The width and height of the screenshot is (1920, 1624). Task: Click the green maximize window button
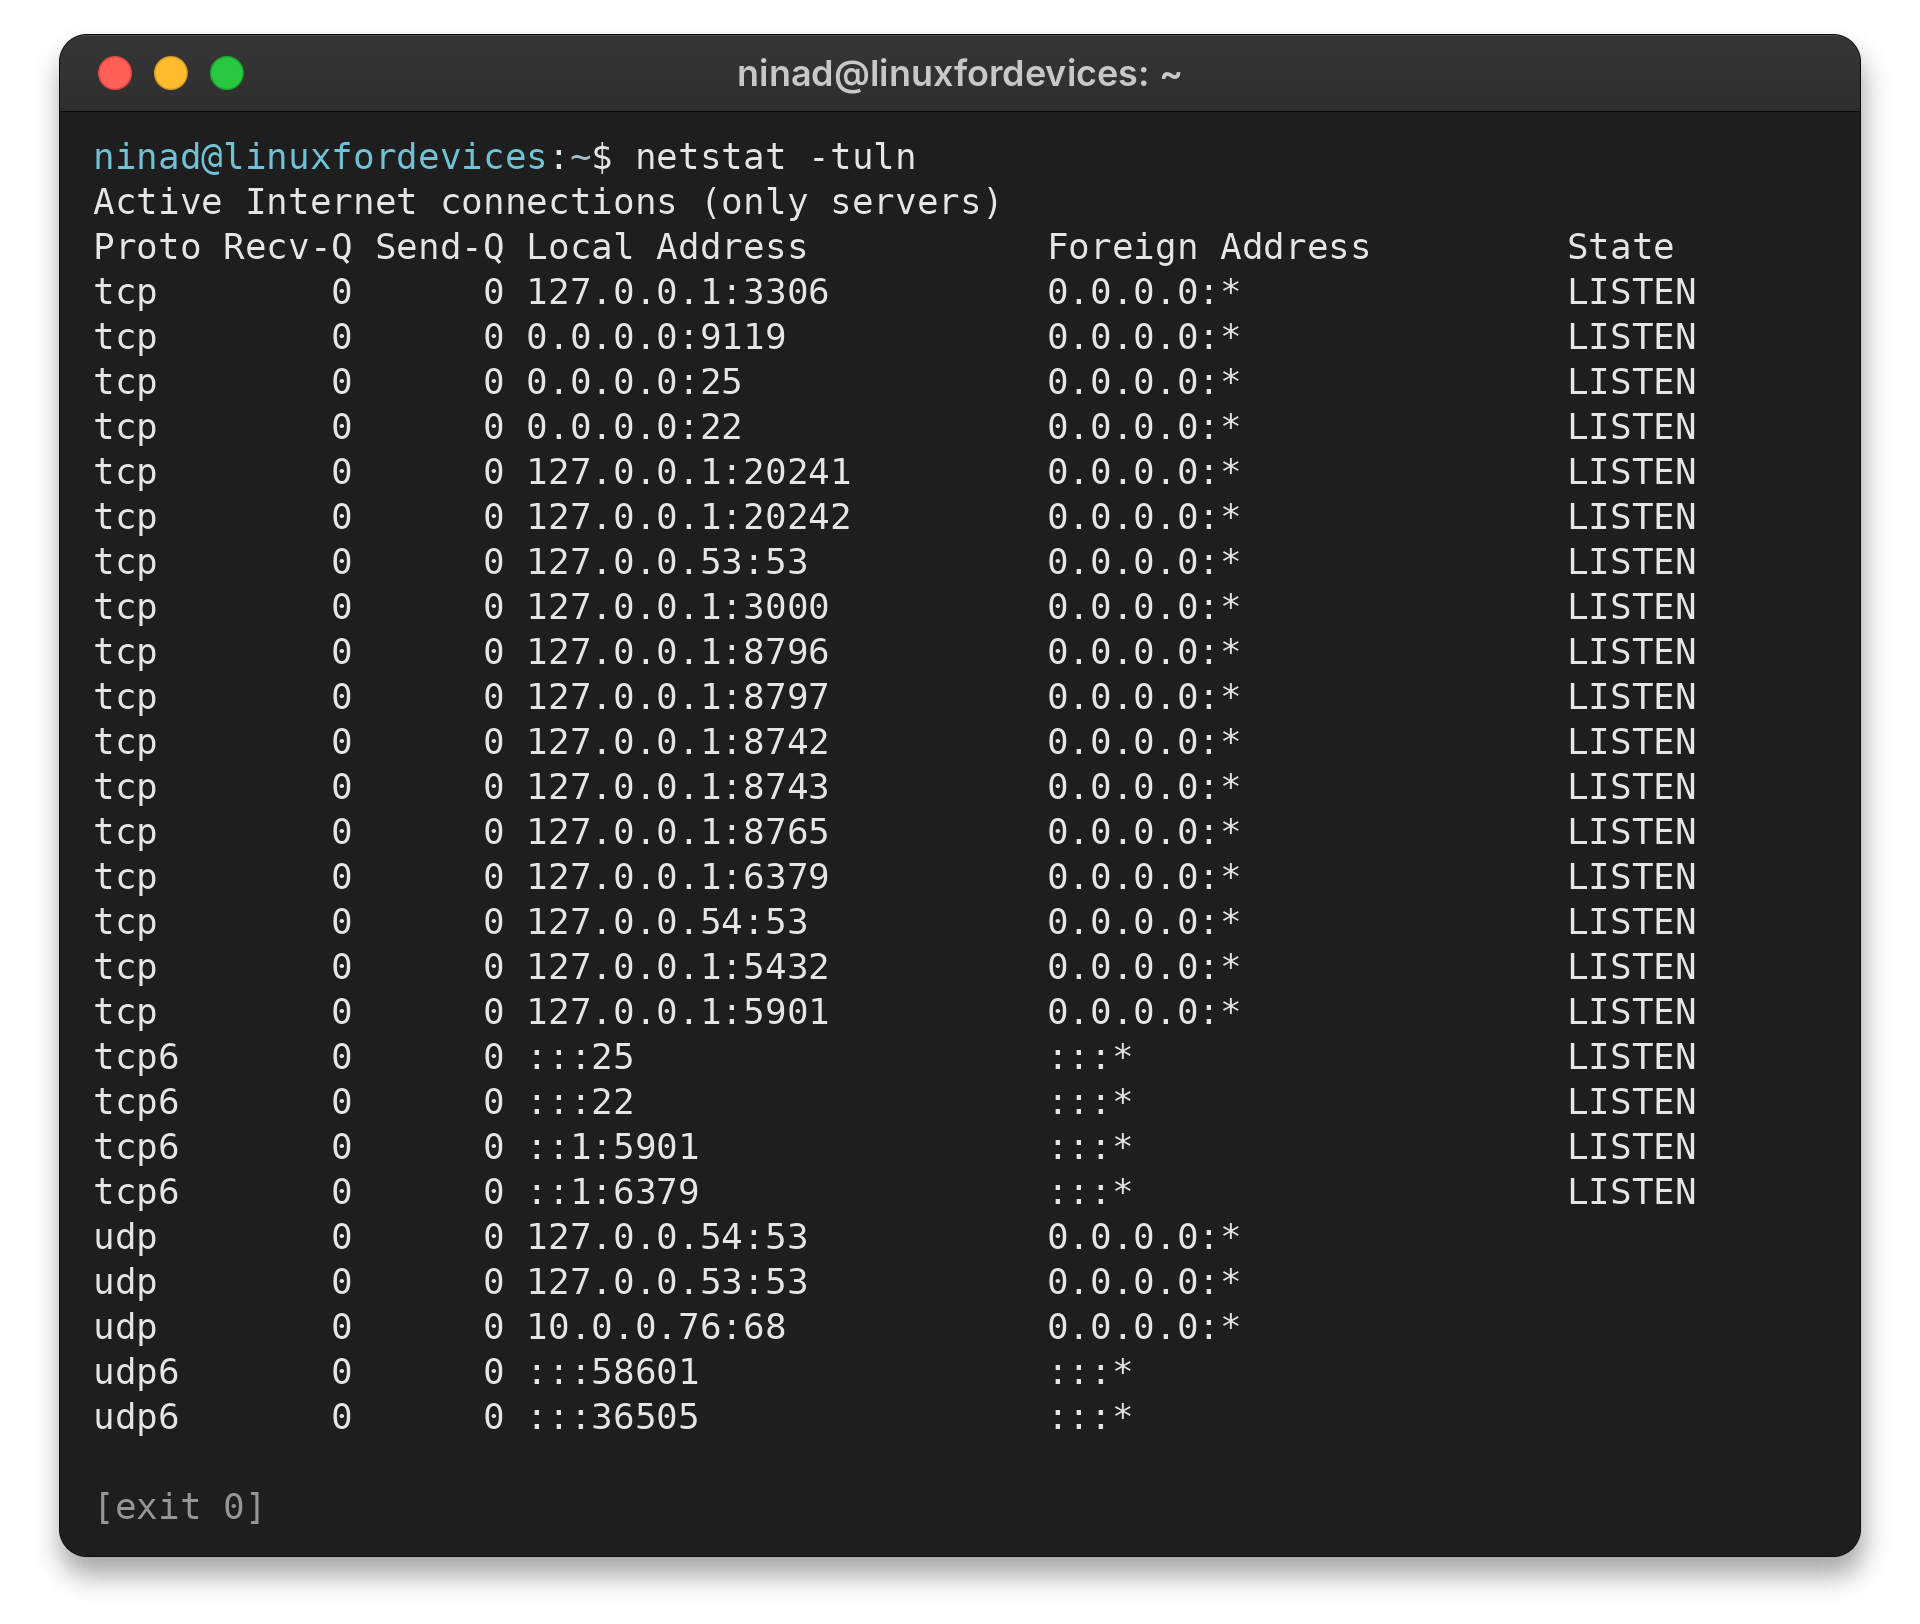pos(227,73)
